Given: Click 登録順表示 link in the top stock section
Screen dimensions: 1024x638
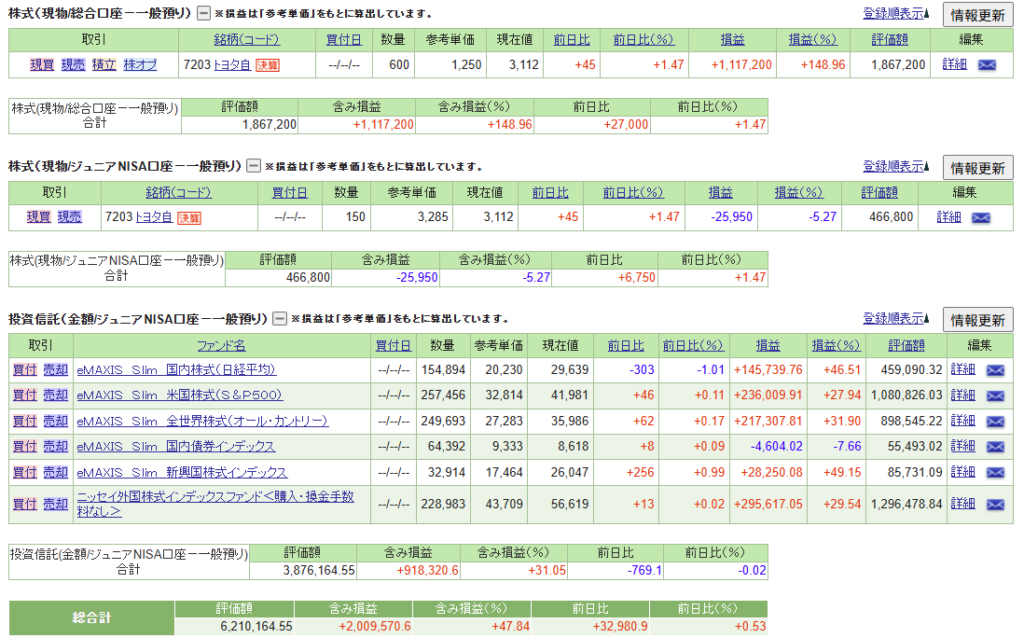Looking at the screenshot, I should (896, 14).
